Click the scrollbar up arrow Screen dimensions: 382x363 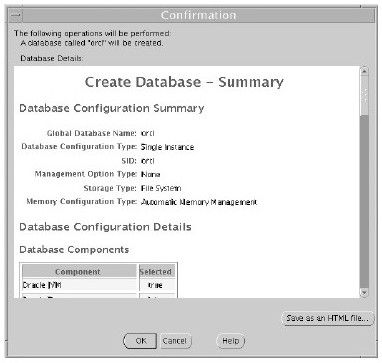point(364,71)
